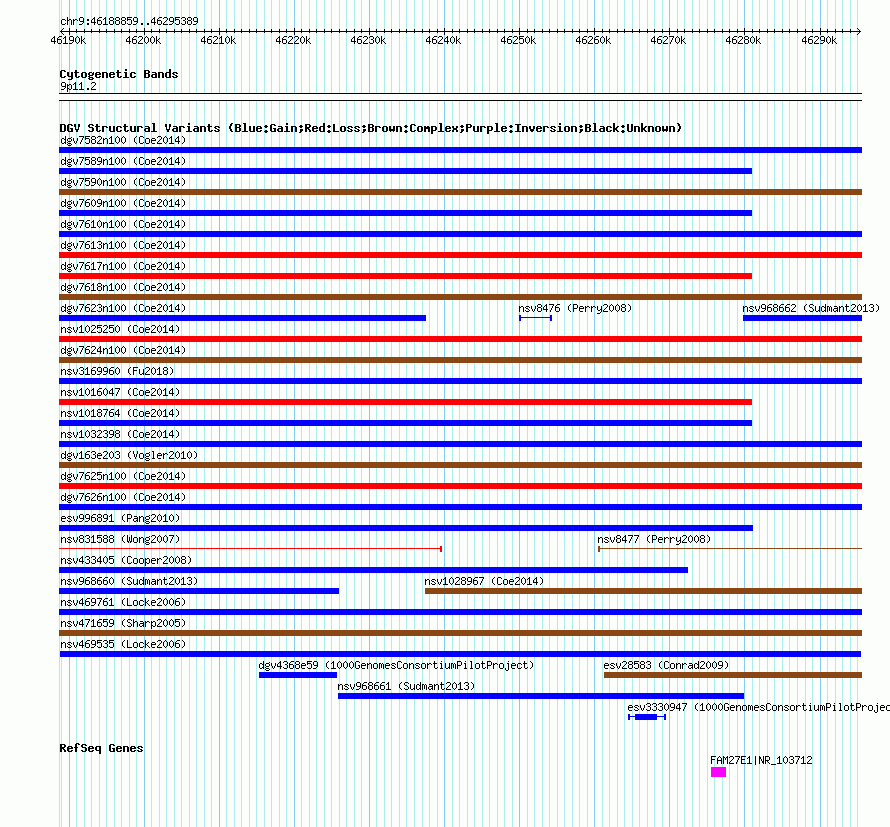Click the RefSeq Genes track title
Screen dimensions: 890x827
point(101,748)
